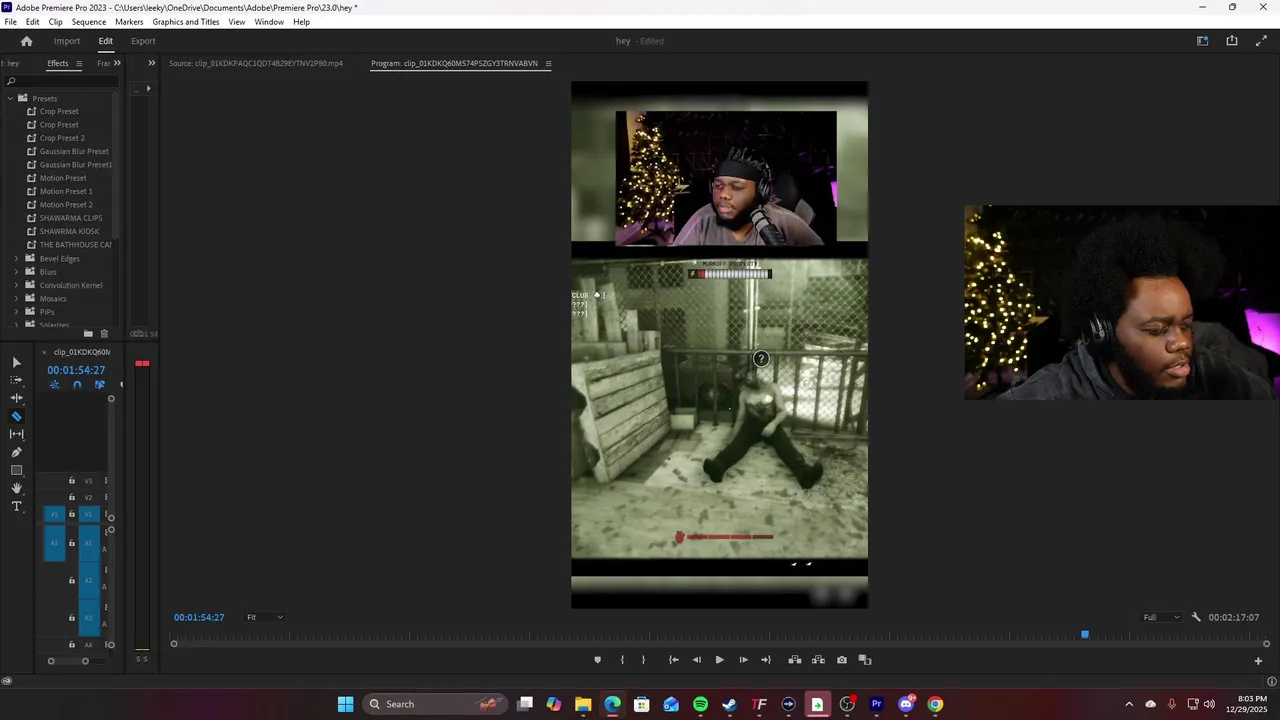Viewport: 1280px width, 720px height.
Task: Open the Sequence menu
Action: tap(88, 22)
